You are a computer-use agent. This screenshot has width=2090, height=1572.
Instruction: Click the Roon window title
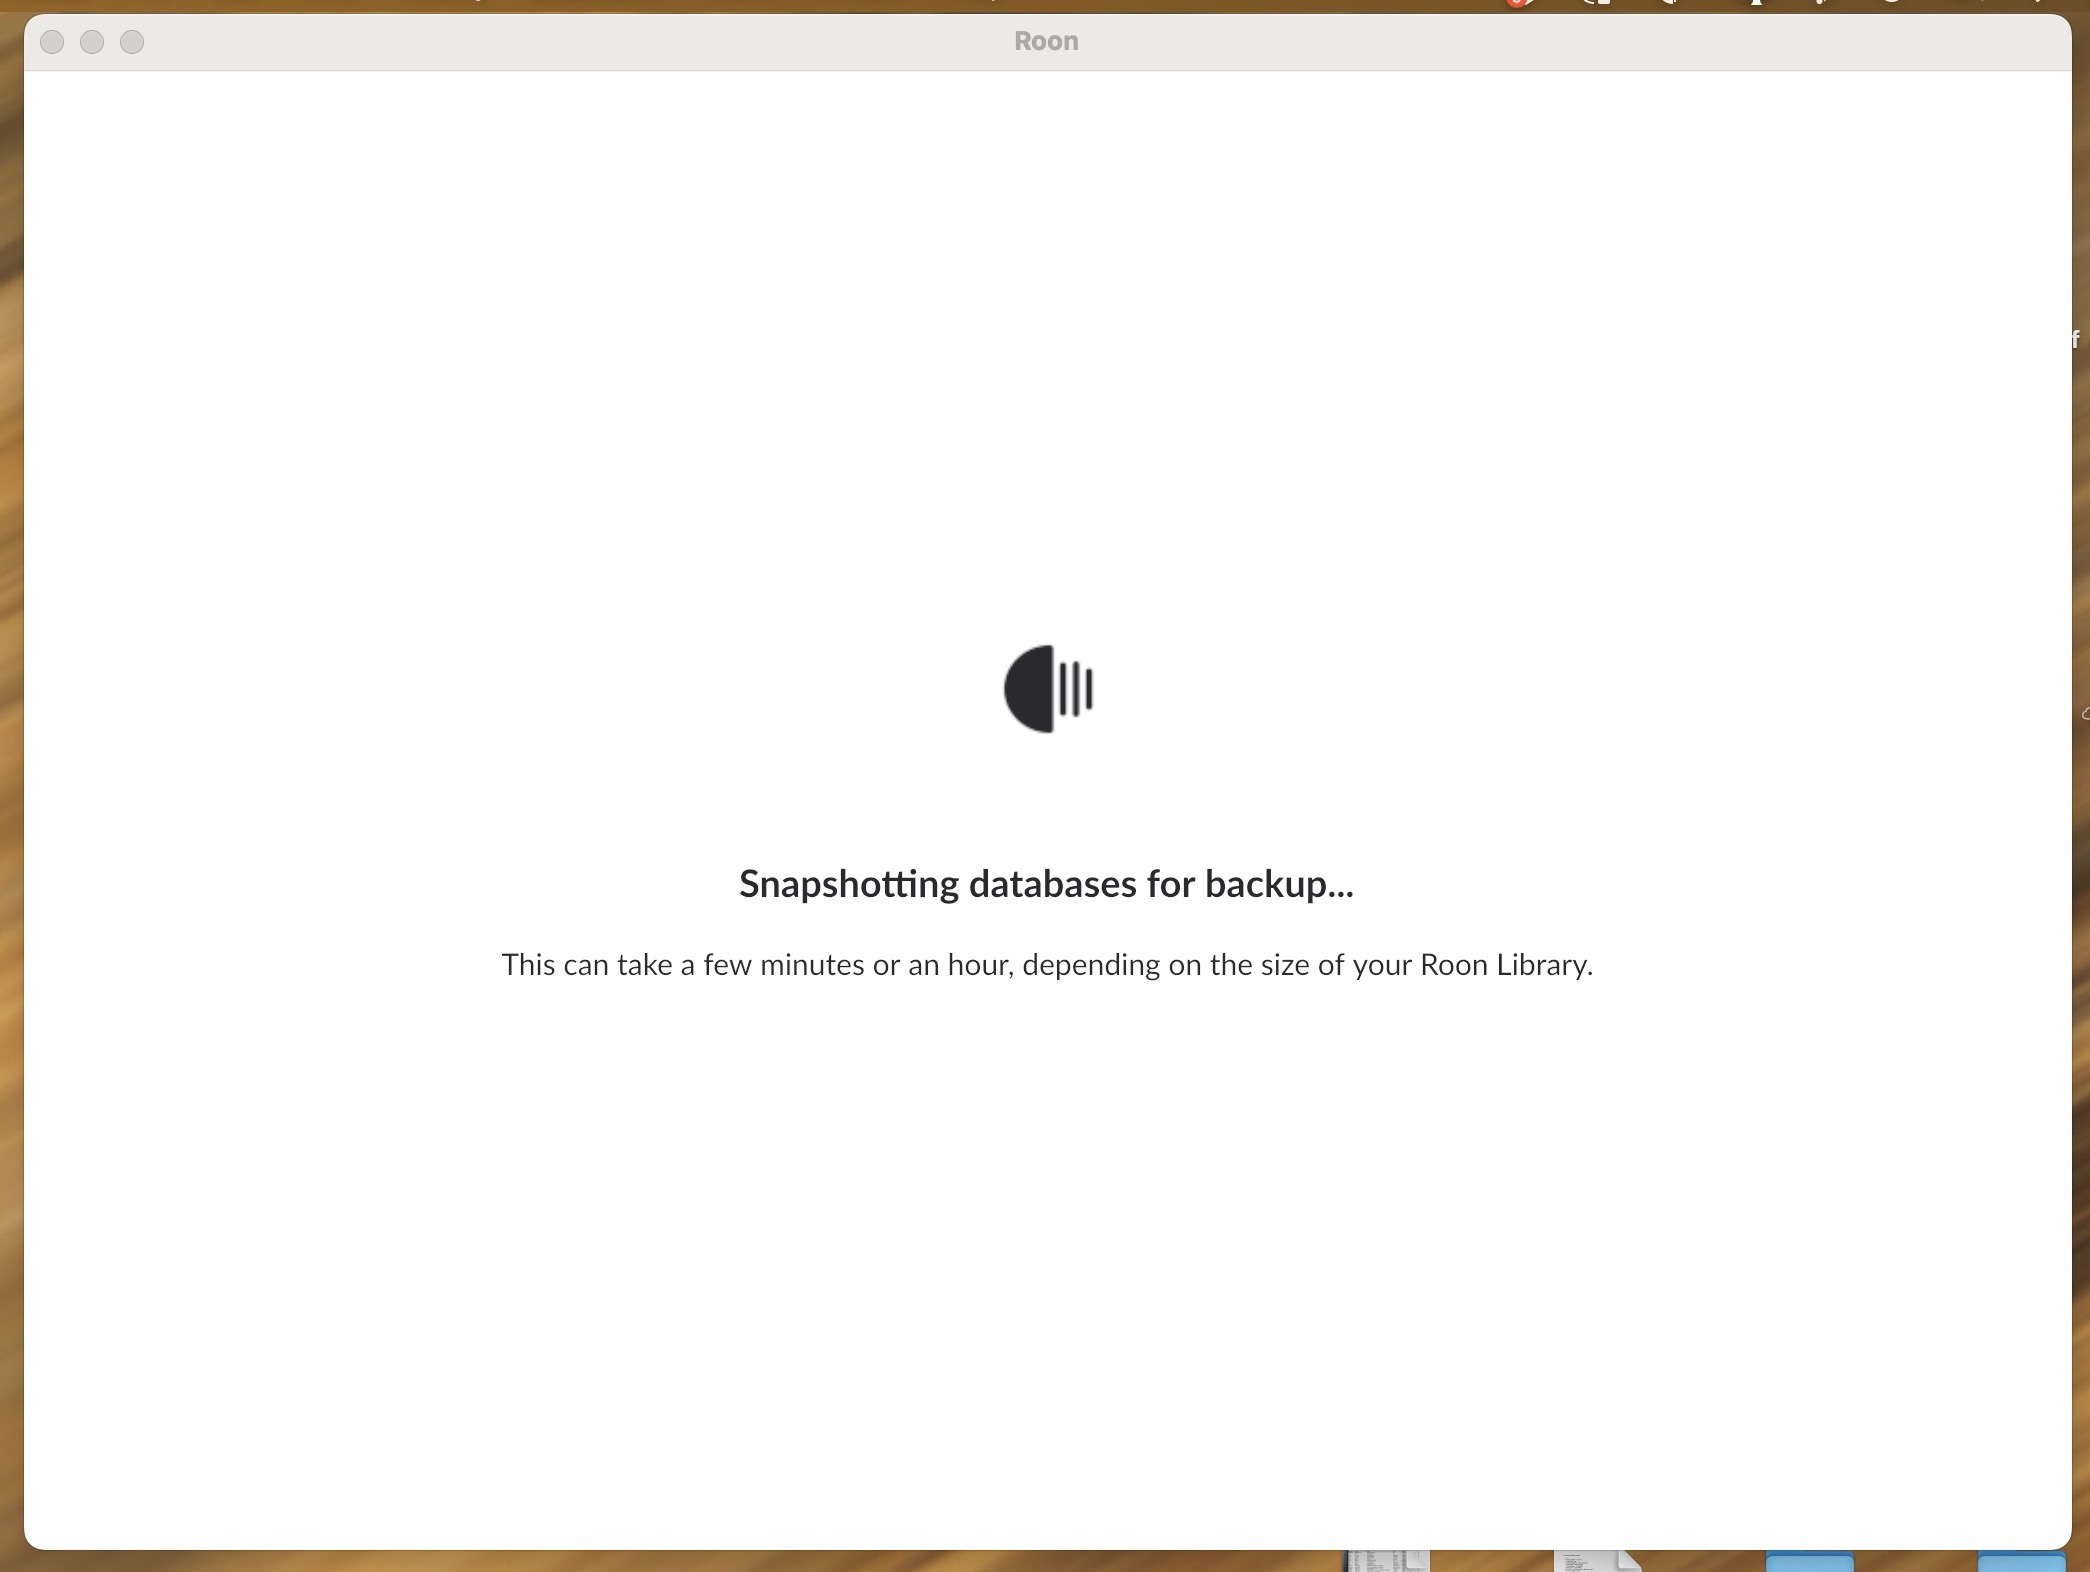point(1046,41)
